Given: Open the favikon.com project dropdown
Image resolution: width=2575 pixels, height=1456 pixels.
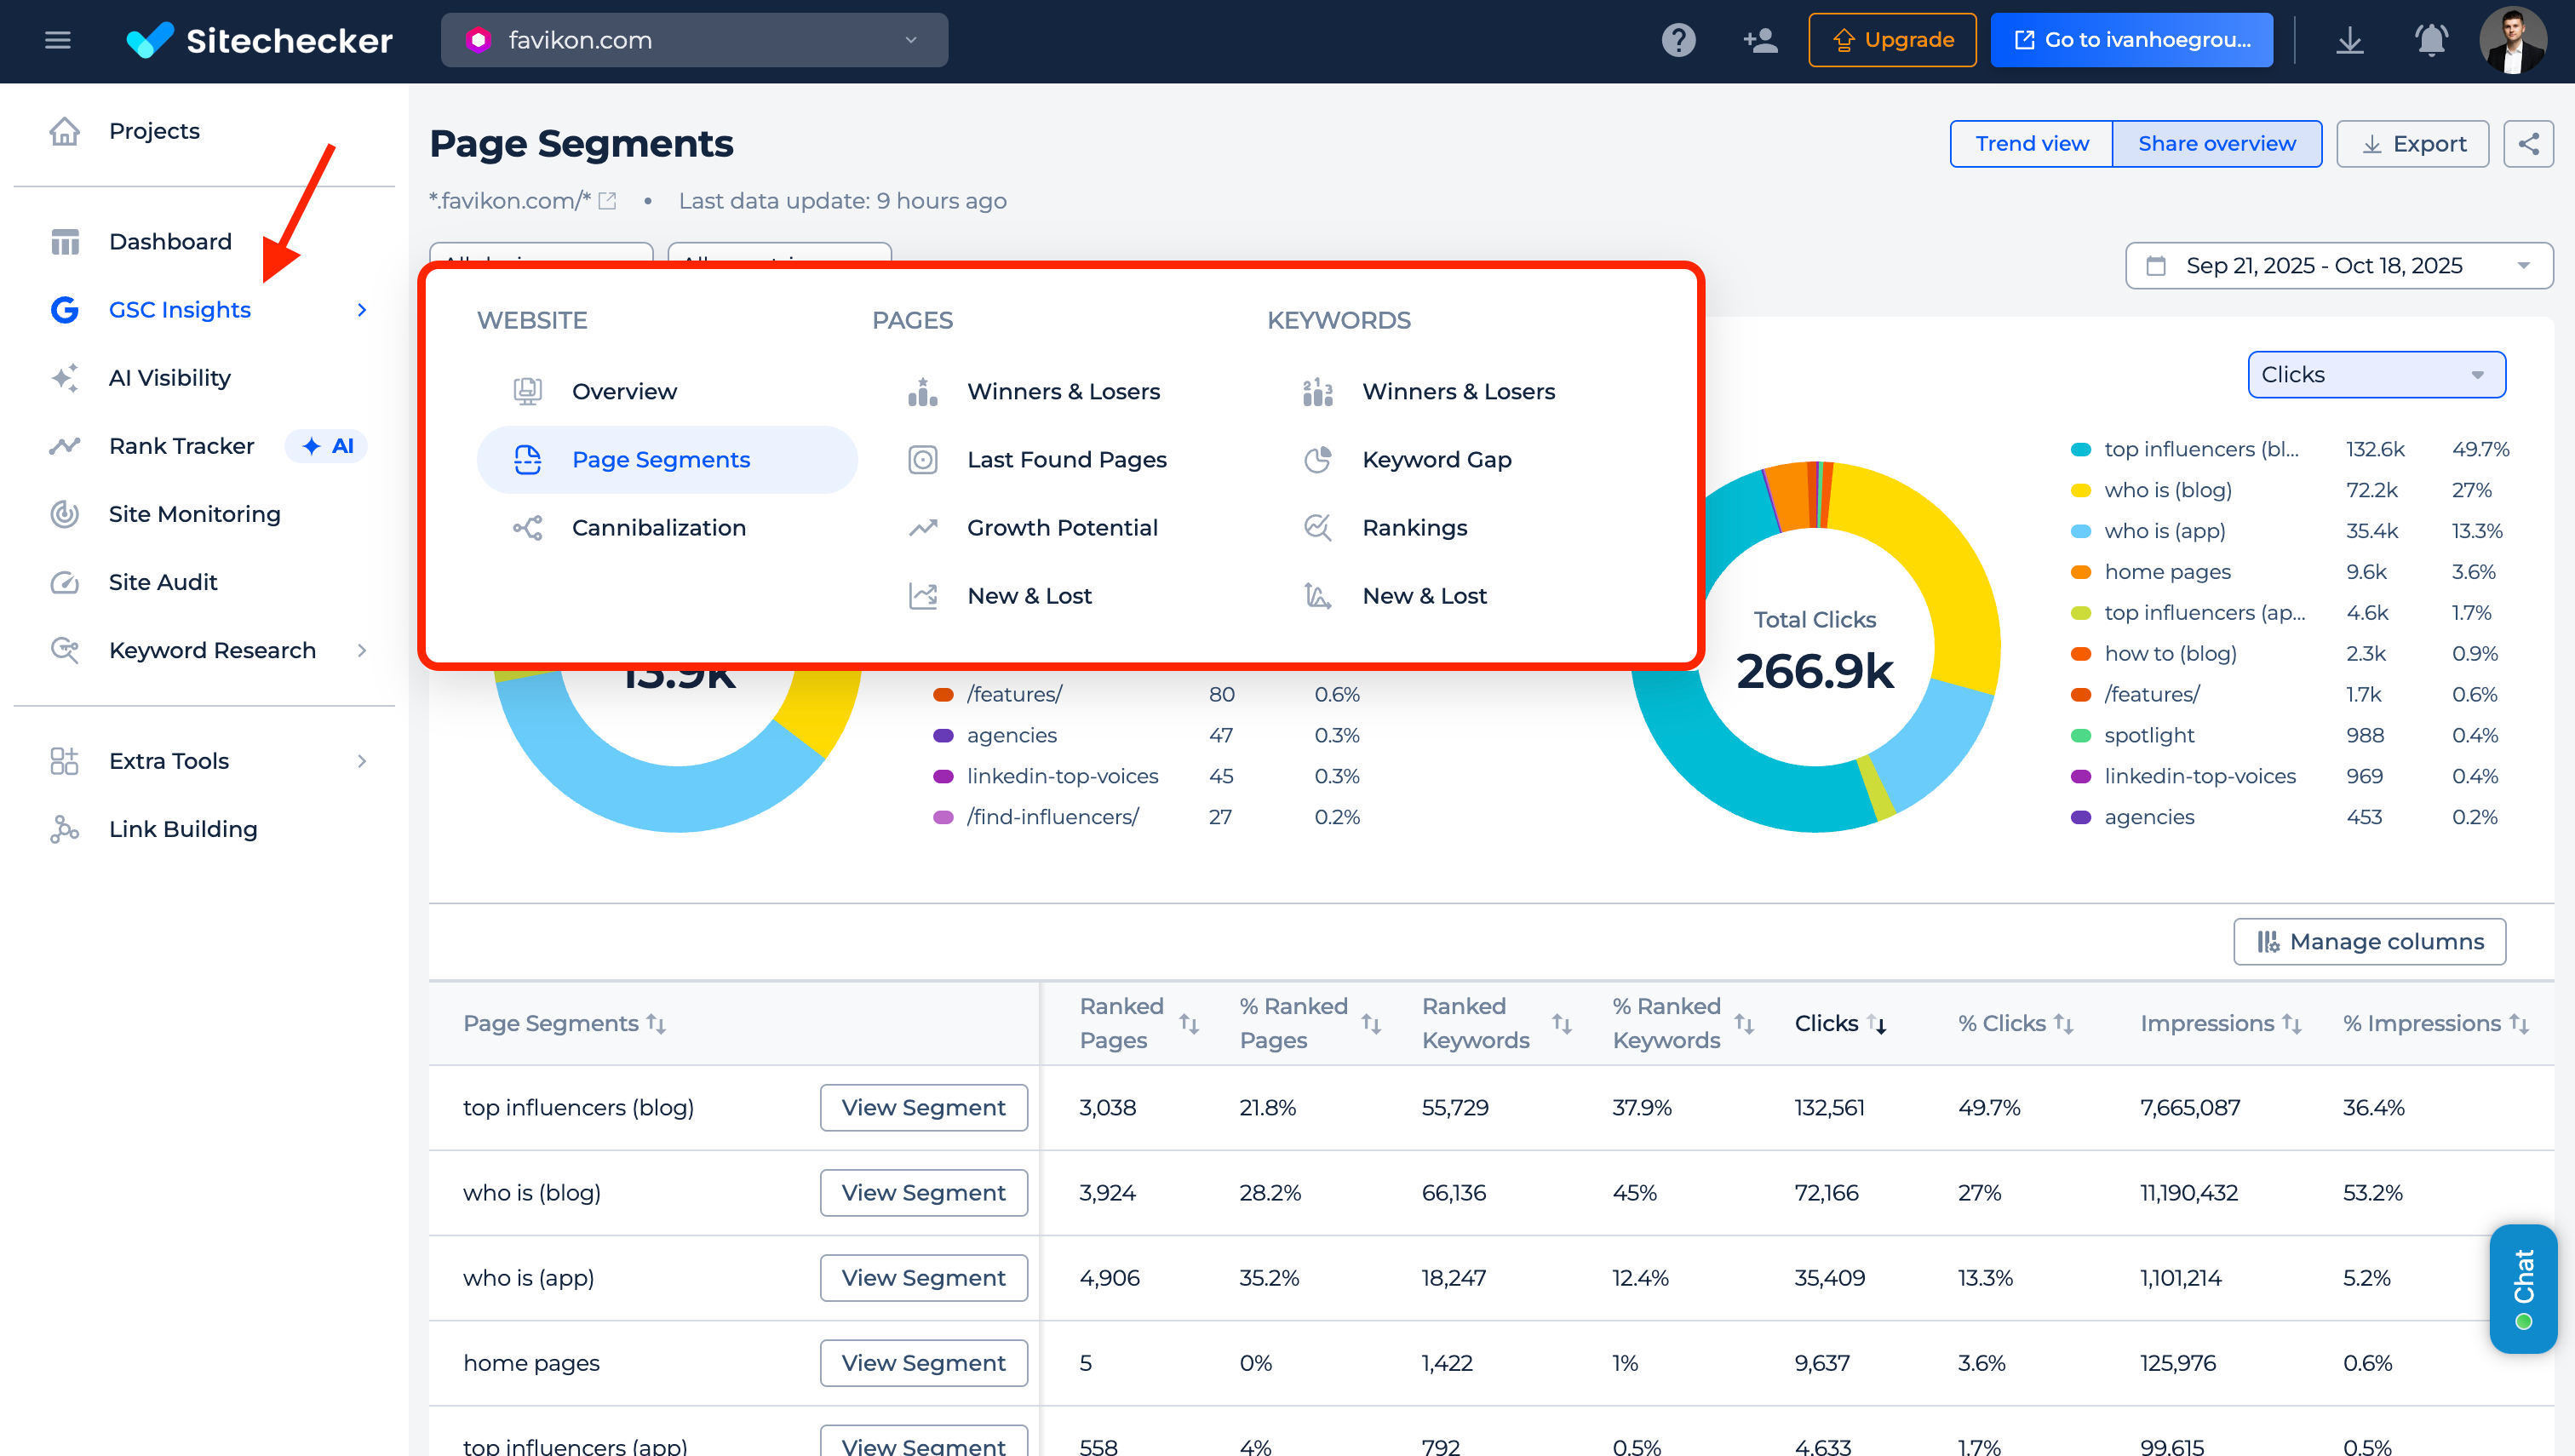Looking at the screenshot, I should pos(694,40).
